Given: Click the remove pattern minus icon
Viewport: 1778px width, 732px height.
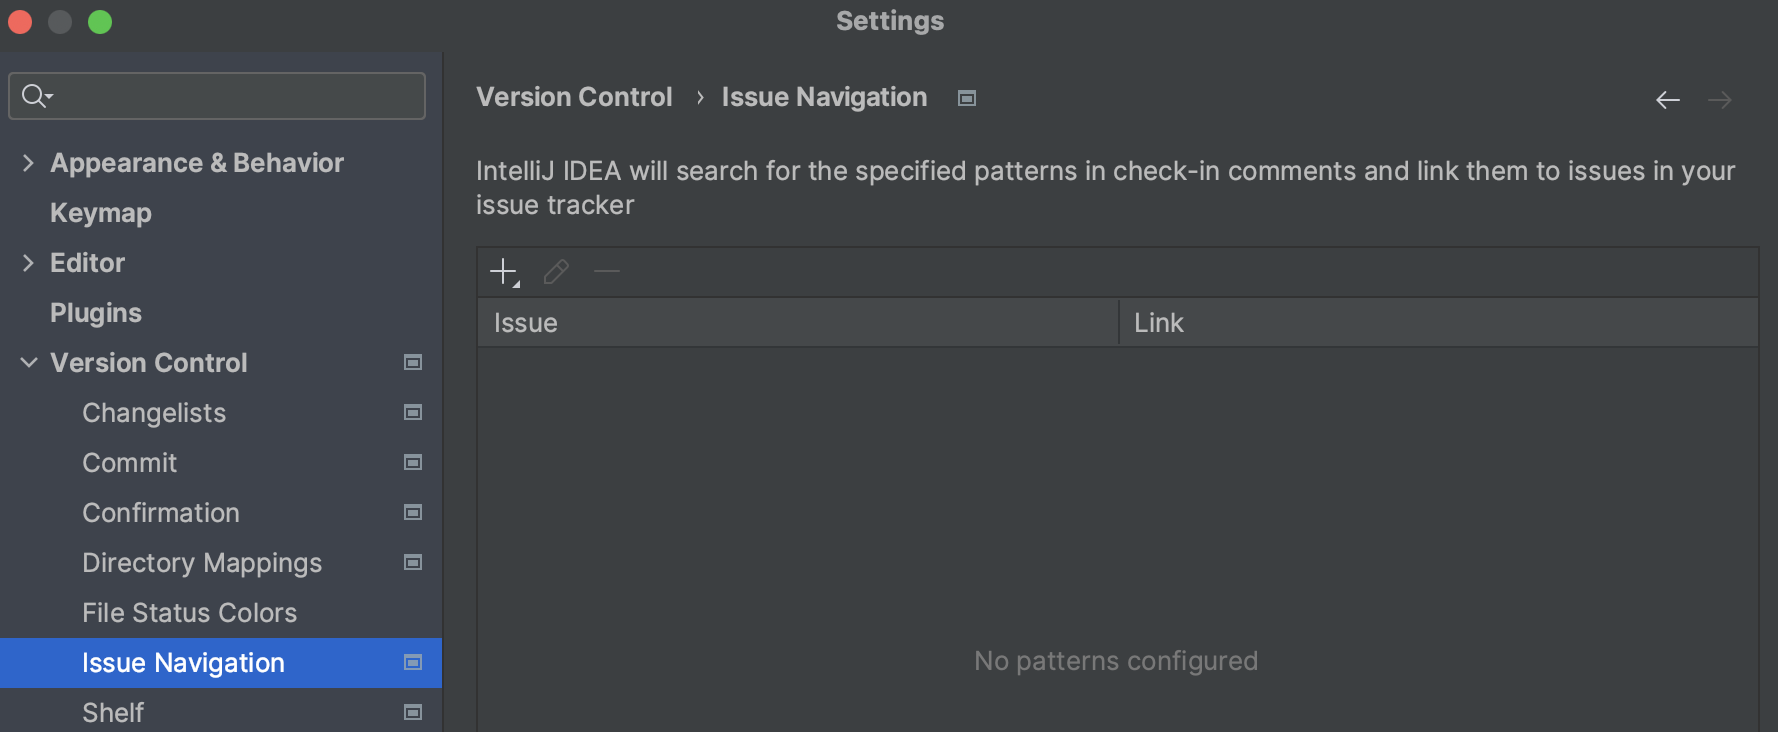Looking at the screenshot, I should click(x=607, y=271).
